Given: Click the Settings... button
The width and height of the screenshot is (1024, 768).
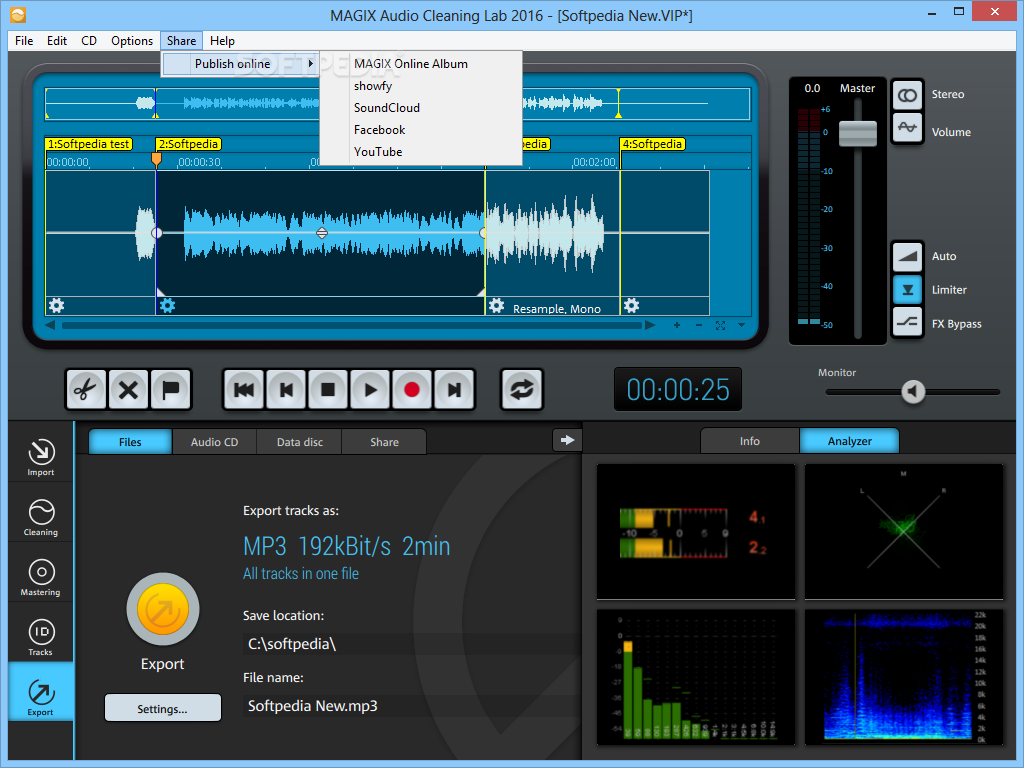Looking at the screenshot, I should tap(163, 709).
